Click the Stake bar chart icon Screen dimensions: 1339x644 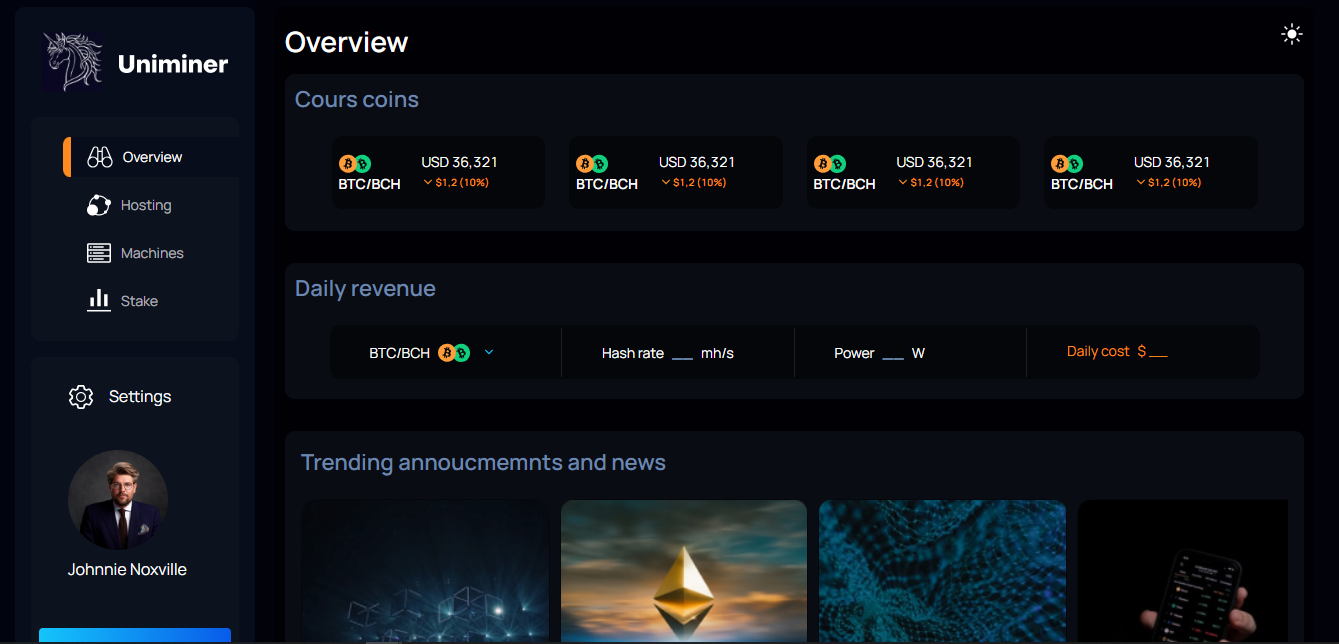coord(98,300)
